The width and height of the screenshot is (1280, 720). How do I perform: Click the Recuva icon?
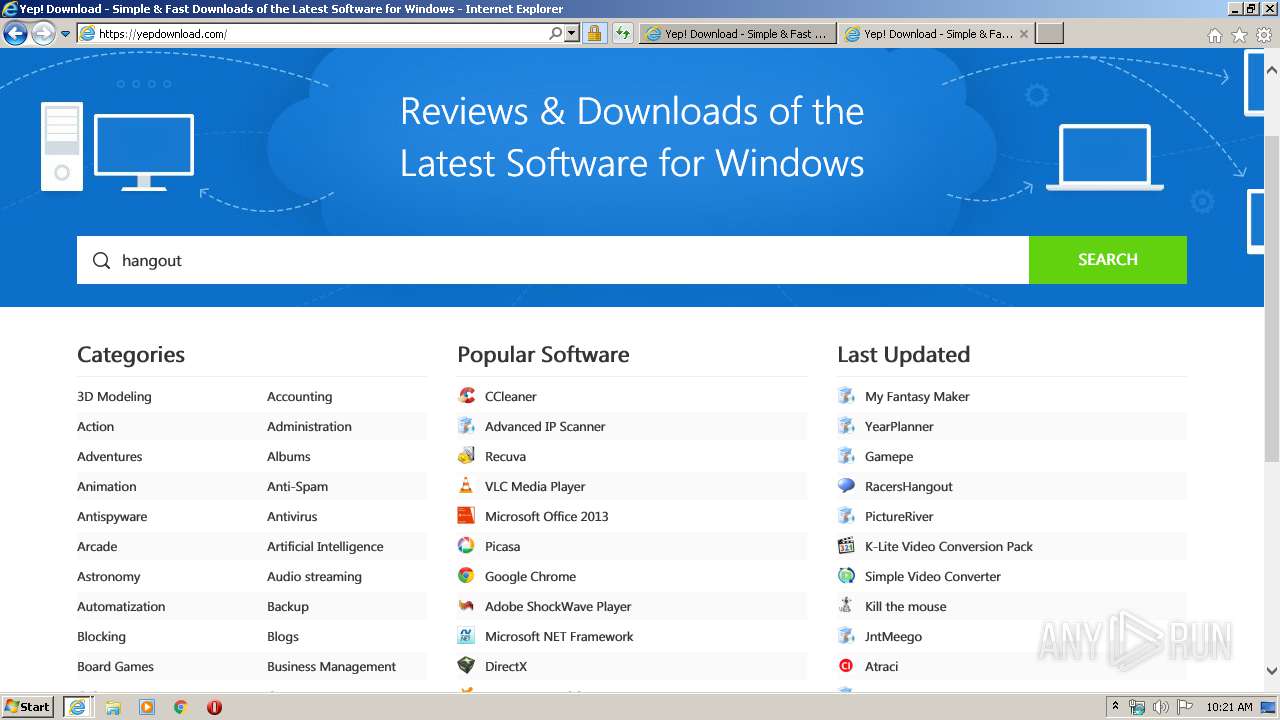click(466, 456)
